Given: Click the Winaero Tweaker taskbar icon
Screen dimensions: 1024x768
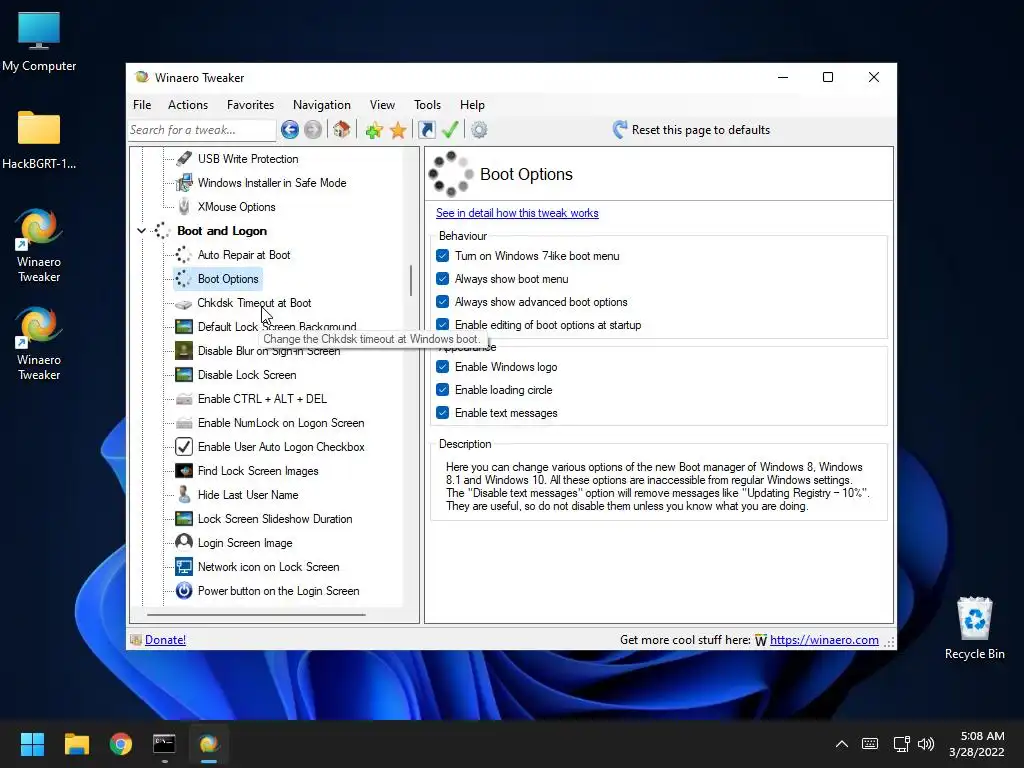Looking at the screenshot, I should 208,744.
